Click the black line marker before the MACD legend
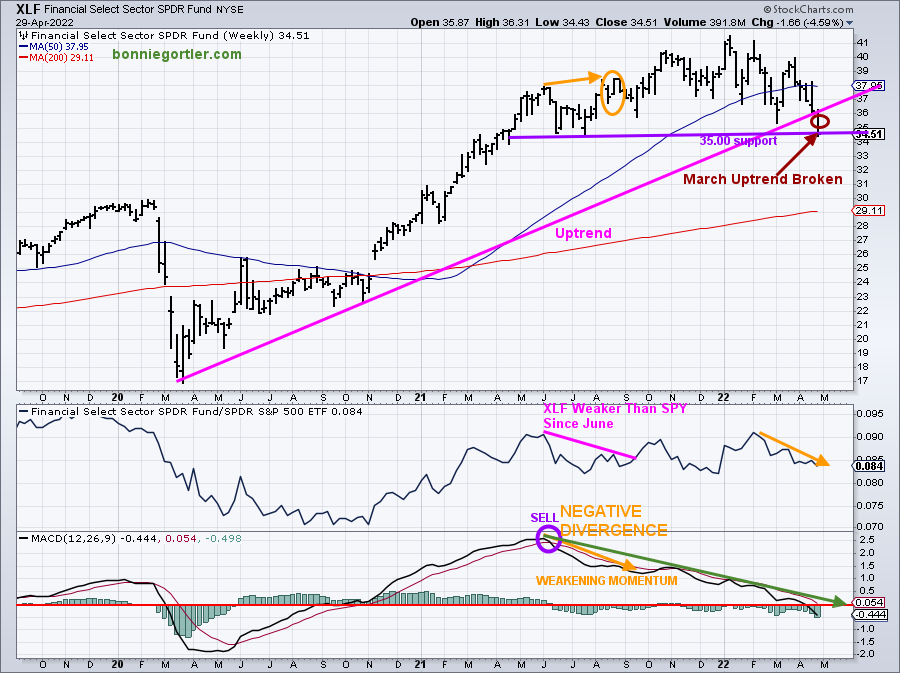The image size is (900, 673). [24, 539]
